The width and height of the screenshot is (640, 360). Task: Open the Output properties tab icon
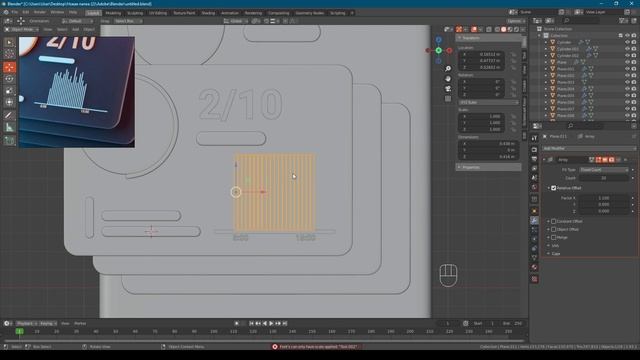coord(534,159)
